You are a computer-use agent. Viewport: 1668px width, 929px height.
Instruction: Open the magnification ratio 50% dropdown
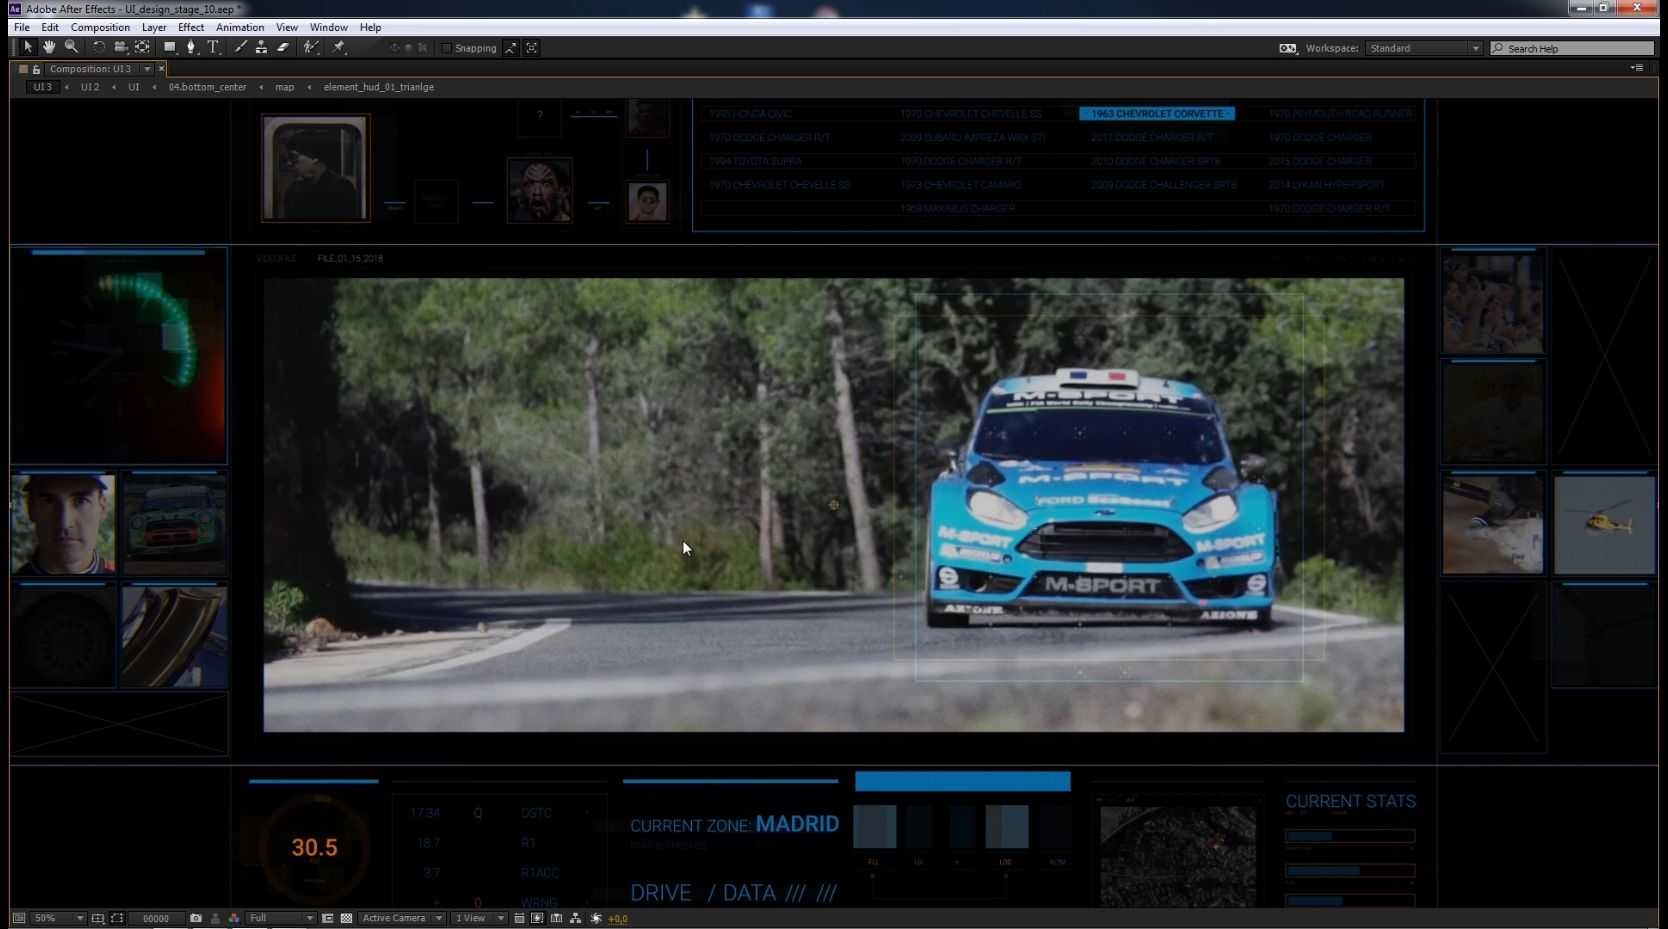(59, 918)
